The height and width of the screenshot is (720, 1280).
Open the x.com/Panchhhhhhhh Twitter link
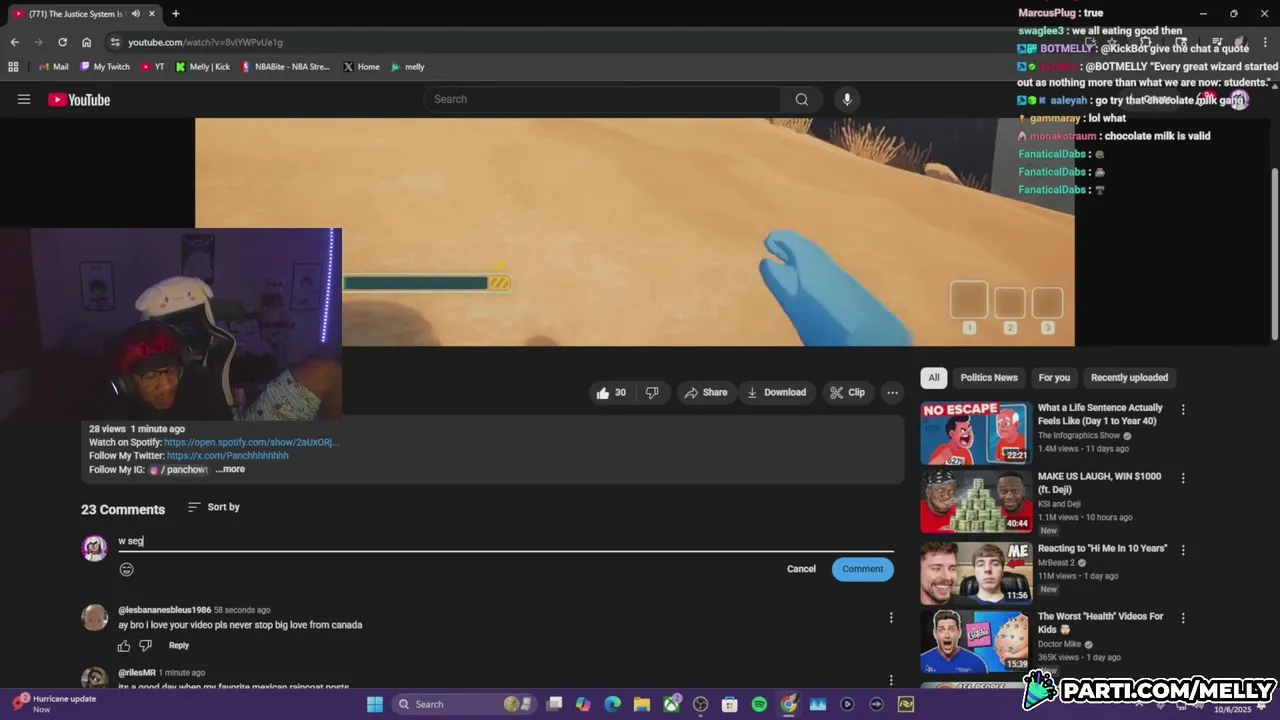click(228, 455)
